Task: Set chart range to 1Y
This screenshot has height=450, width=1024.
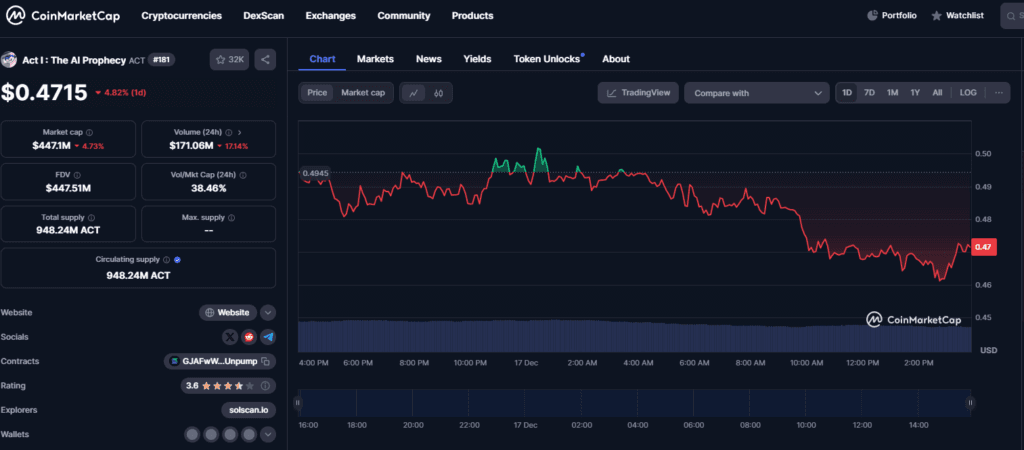Action: coord(915,93)
